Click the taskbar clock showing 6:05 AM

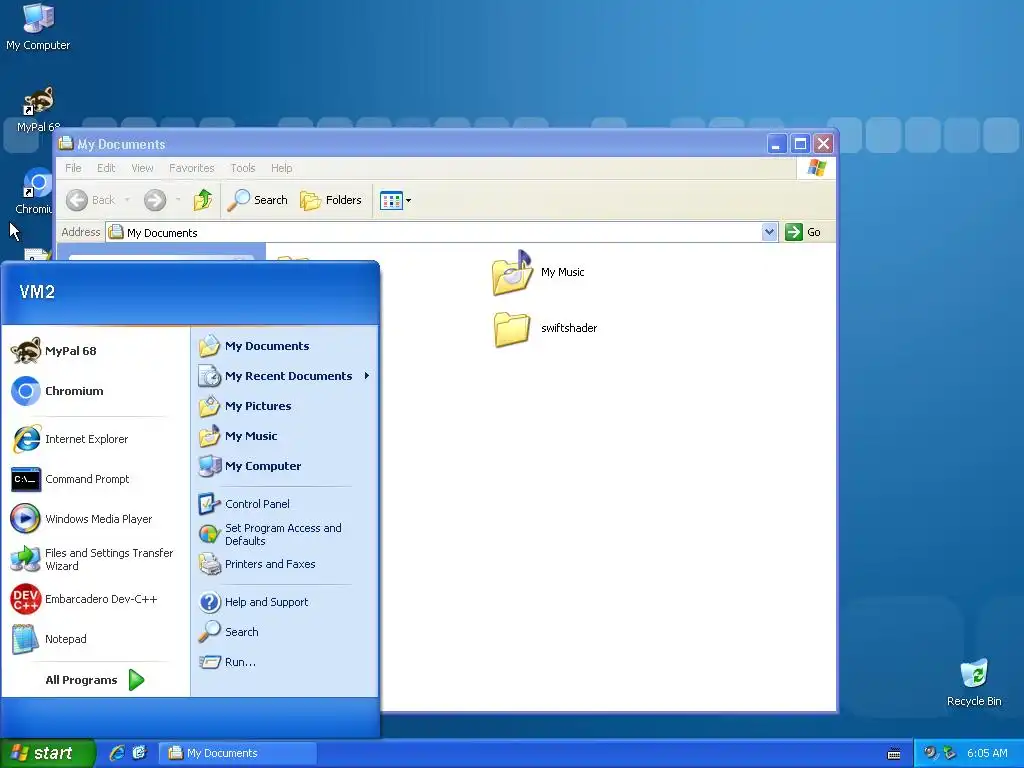pyautogui.click(x=987, y=753)
